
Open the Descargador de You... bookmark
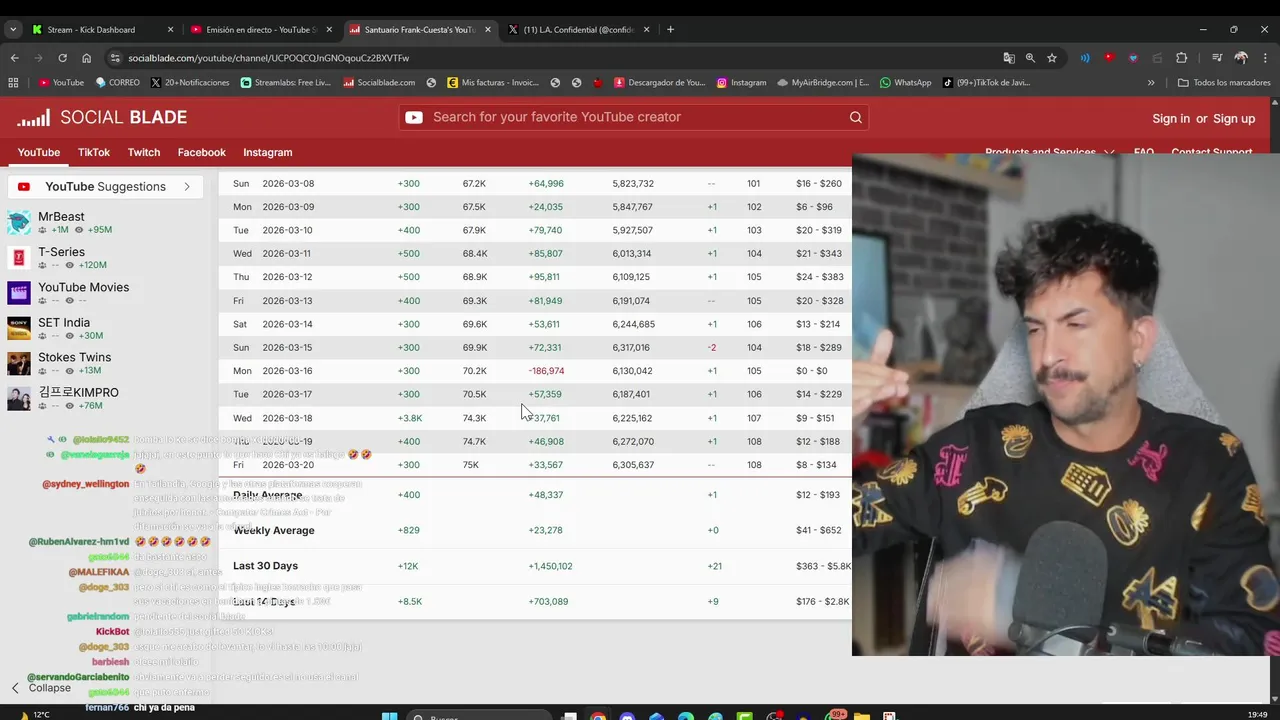point(660,83)
